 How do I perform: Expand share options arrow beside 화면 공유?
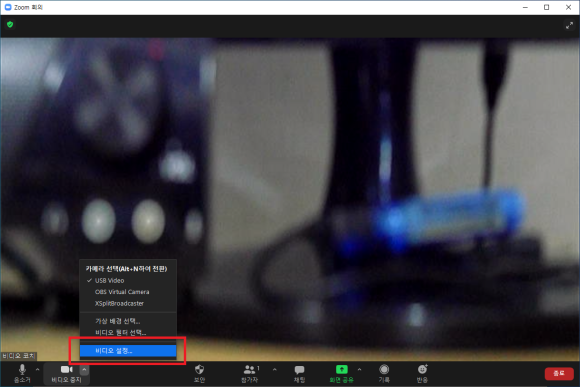(x=360, y=370)
